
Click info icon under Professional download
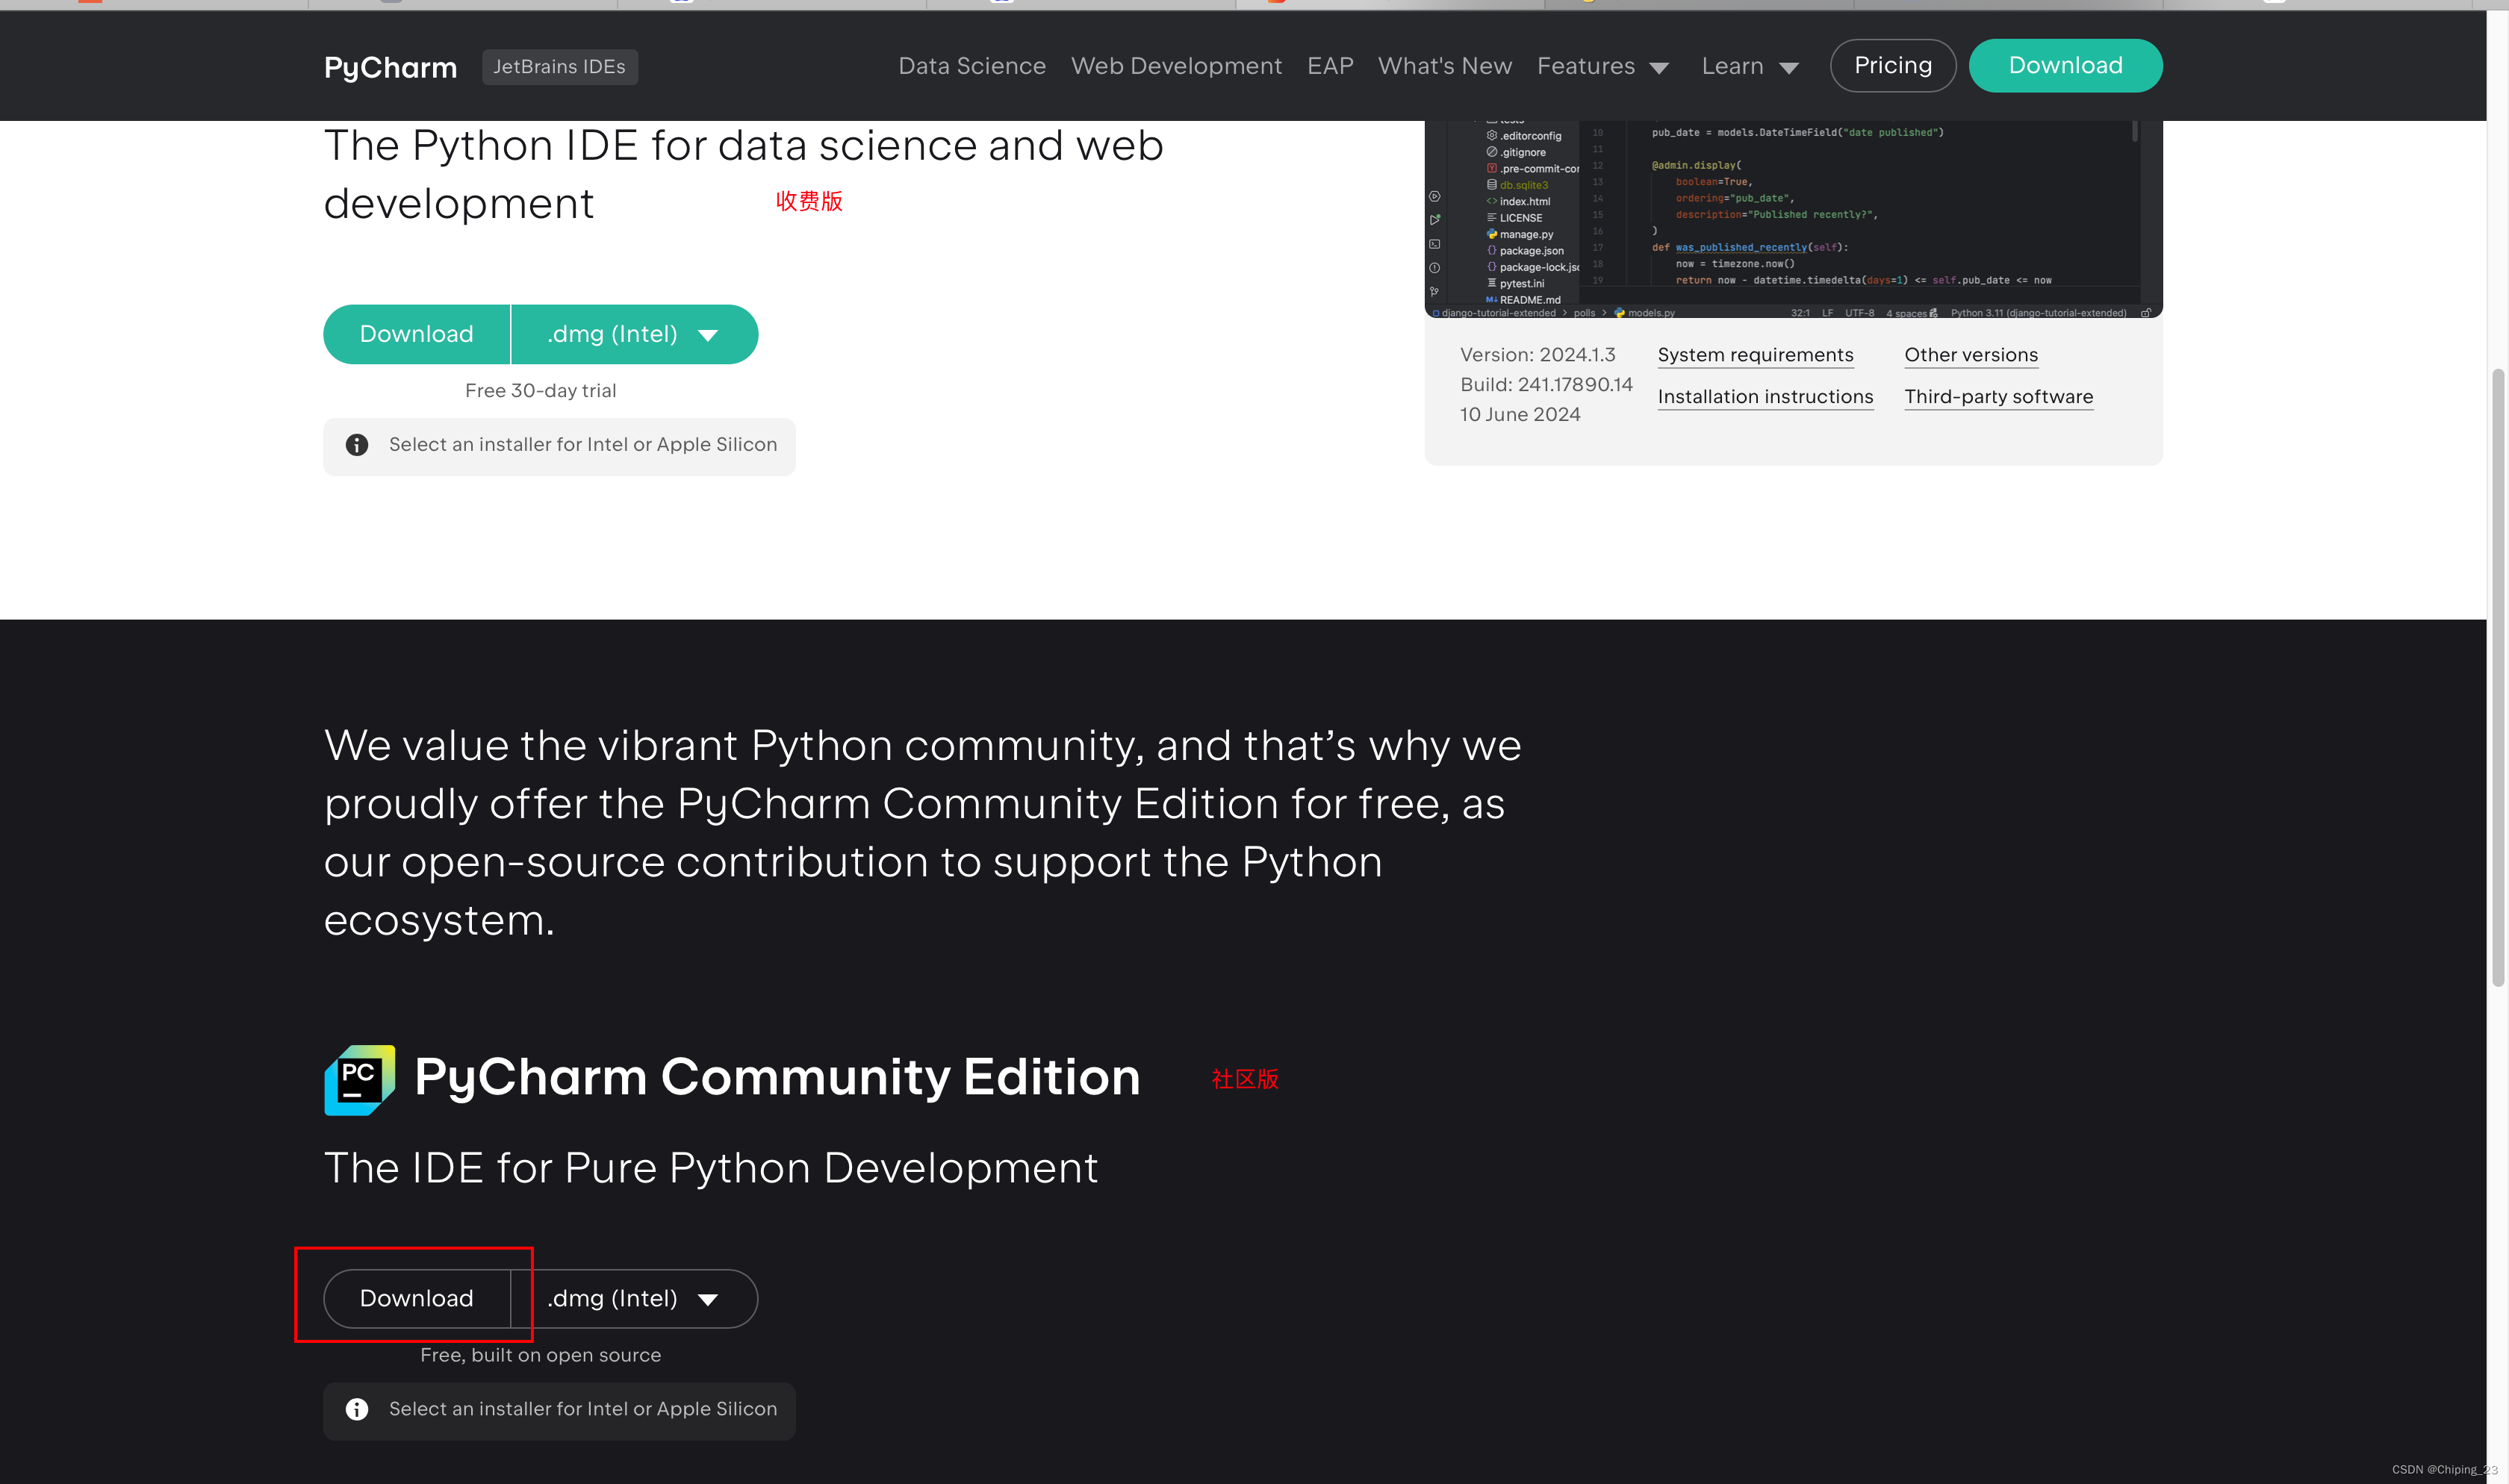[357, 445]
